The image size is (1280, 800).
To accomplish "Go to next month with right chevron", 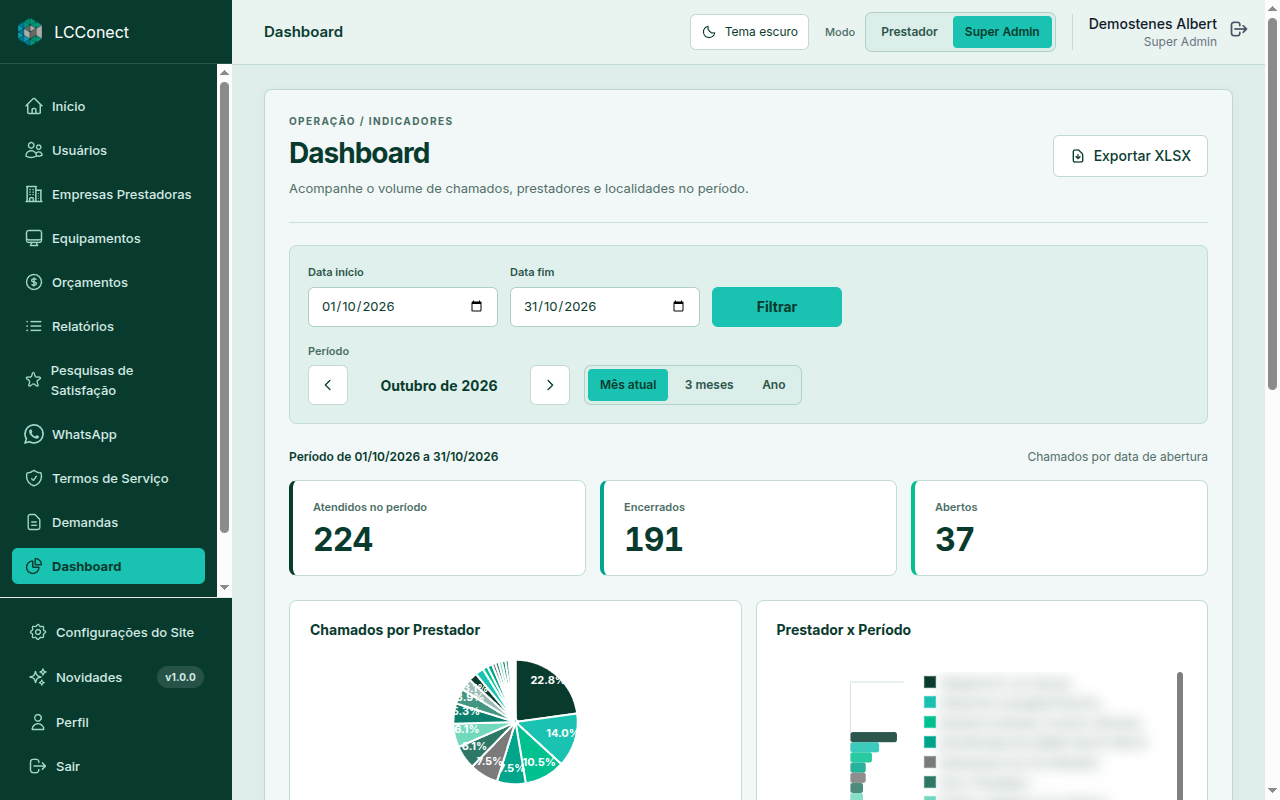I will coord(550,385).
